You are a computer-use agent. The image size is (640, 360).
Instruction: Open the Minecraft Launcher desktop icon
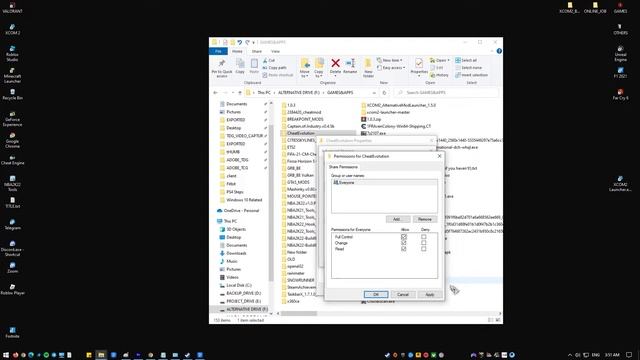pyautogui.click(x=12, y=76)
